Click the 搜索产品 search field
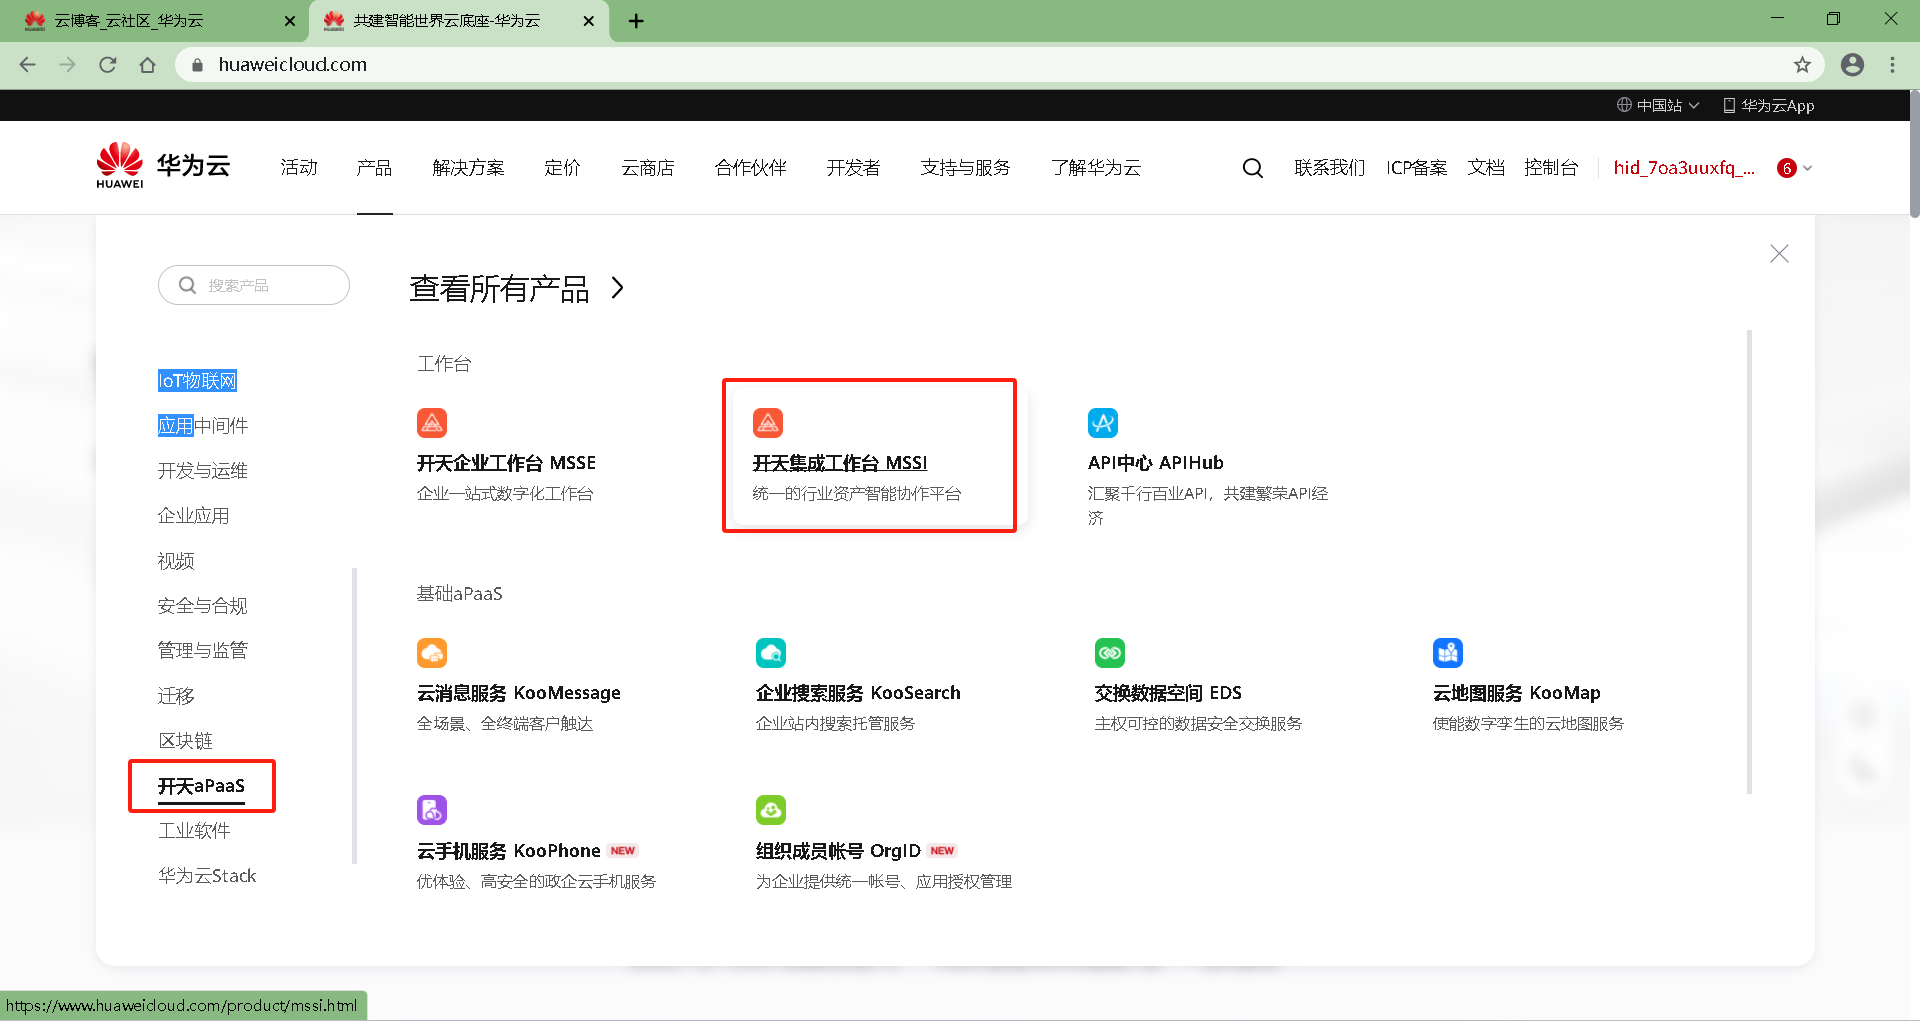The height and width of the screenshot is (1021, 1920). click(254, 285)
